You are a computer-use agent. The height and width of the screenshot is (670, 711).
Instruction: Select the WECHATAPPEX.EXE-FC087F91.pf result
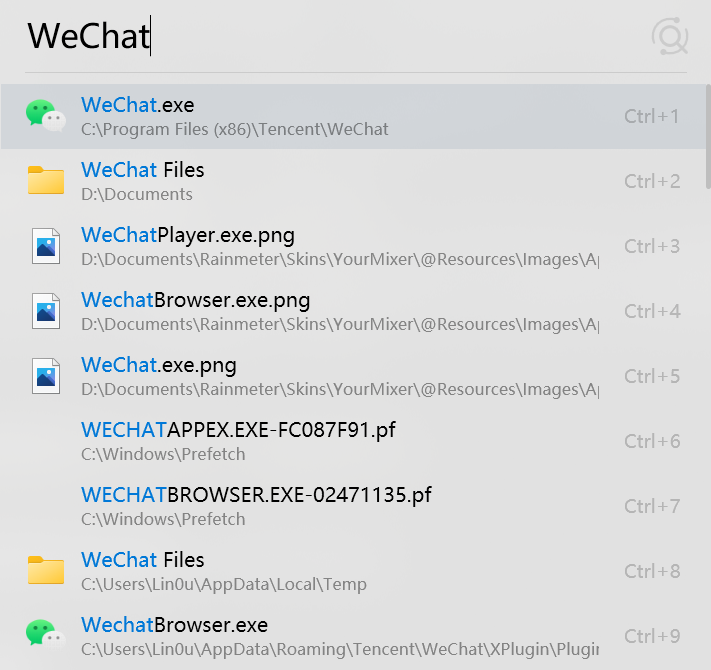[x=354, y=441]
